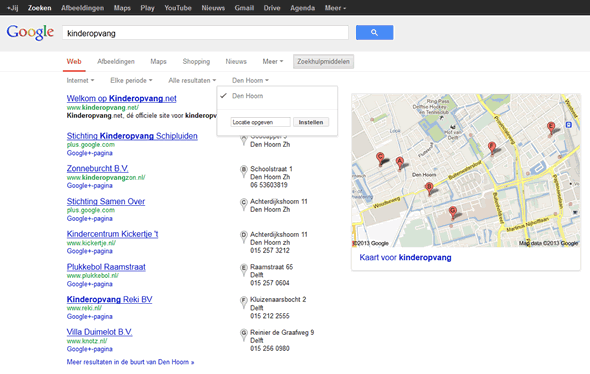Click map pin E on the map
Image resolution: width=590 pixels, height=374 pixels.
pos(551,128)
